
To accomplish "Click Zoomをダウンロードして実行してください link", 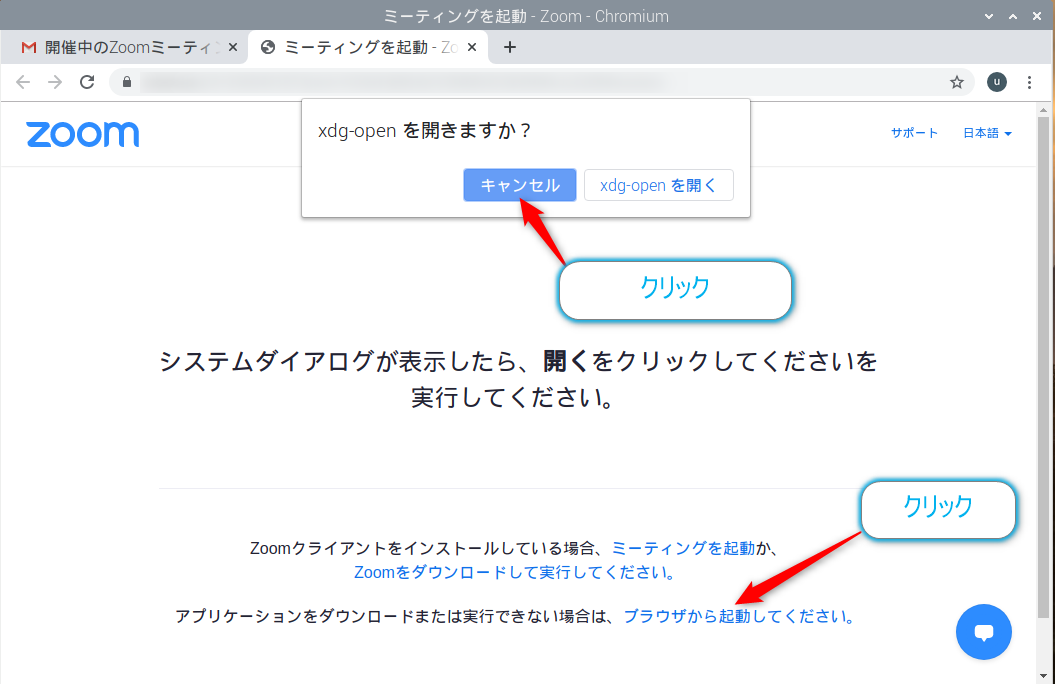I will (515, 572).
